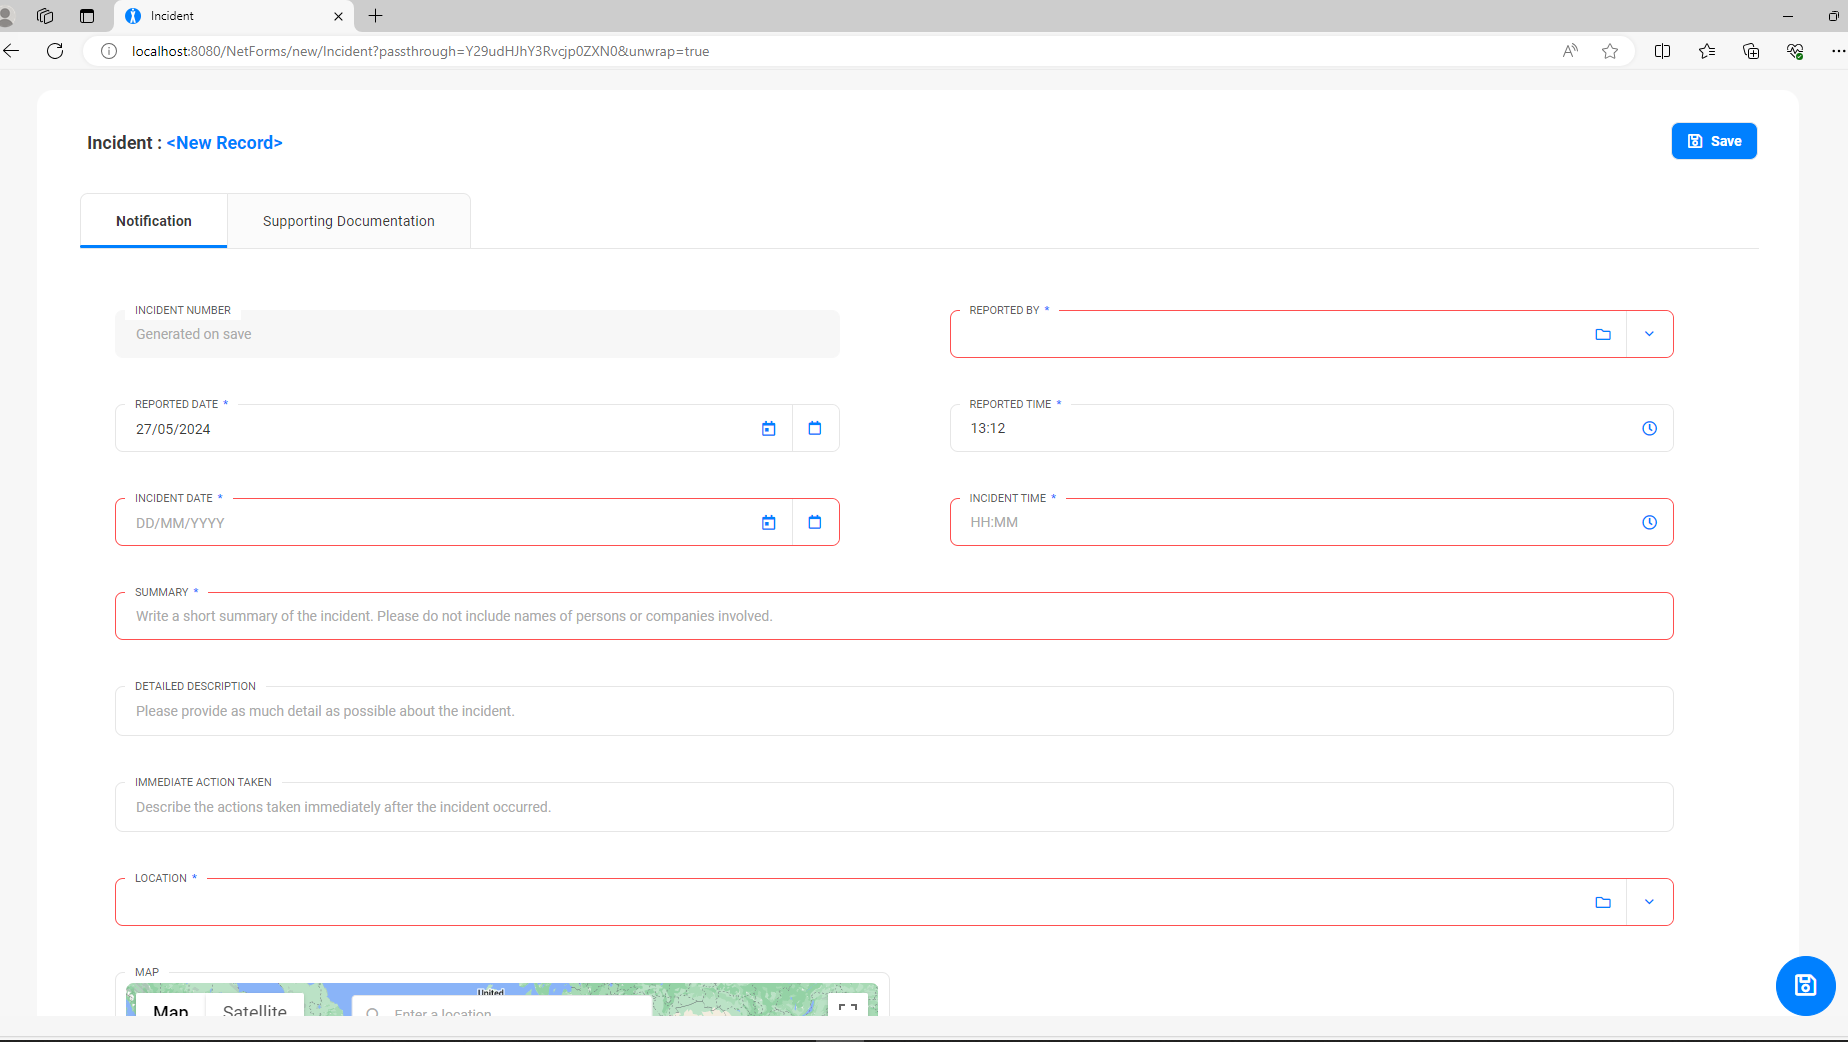Open the Reported Date calendar picker

[x=815, y=428]
